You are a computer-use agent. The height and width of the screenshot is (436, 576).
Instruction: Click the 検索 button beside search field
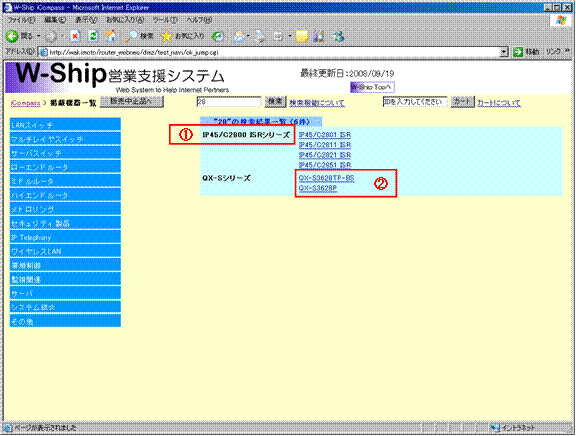[x=275, y=101]
